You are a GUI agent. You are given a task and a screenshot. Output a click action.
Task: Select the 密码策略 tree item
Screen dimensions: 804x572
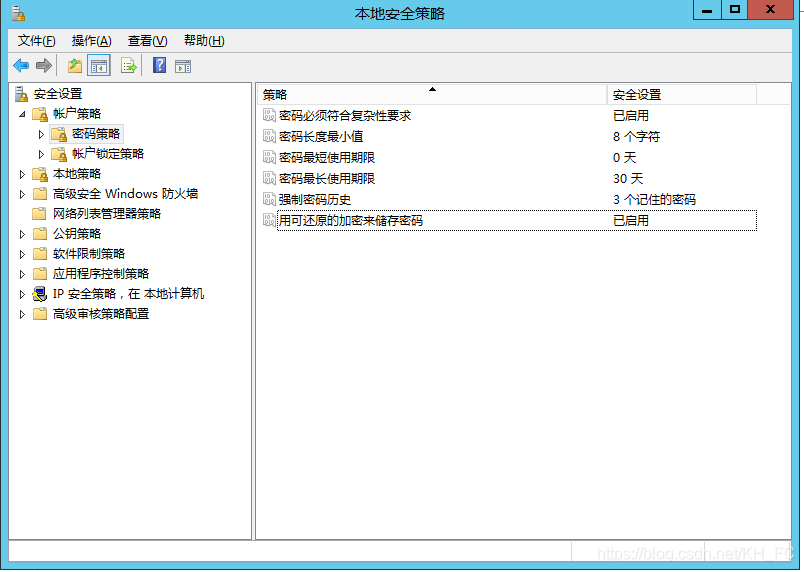point(95,134)
